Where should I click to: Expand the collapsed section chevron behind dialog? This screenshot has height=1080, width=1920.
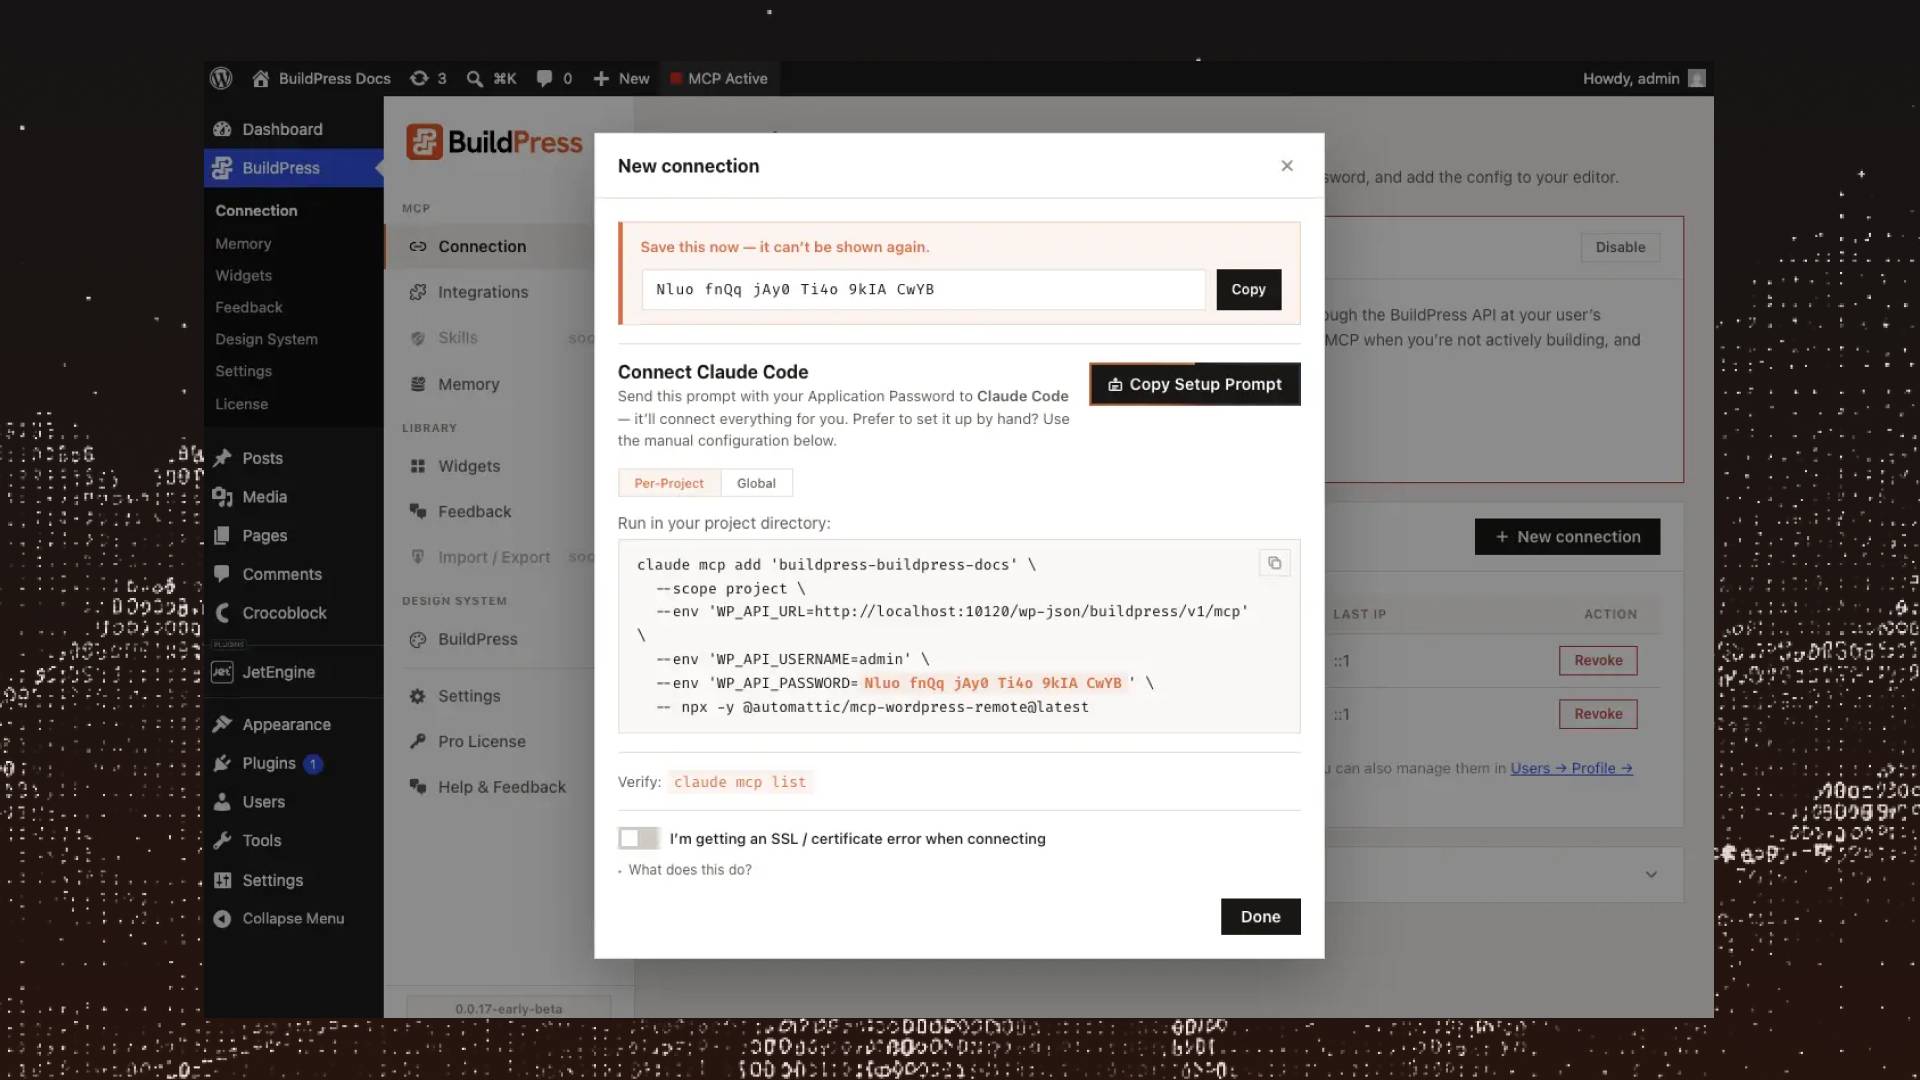[x=1651, y=874]
